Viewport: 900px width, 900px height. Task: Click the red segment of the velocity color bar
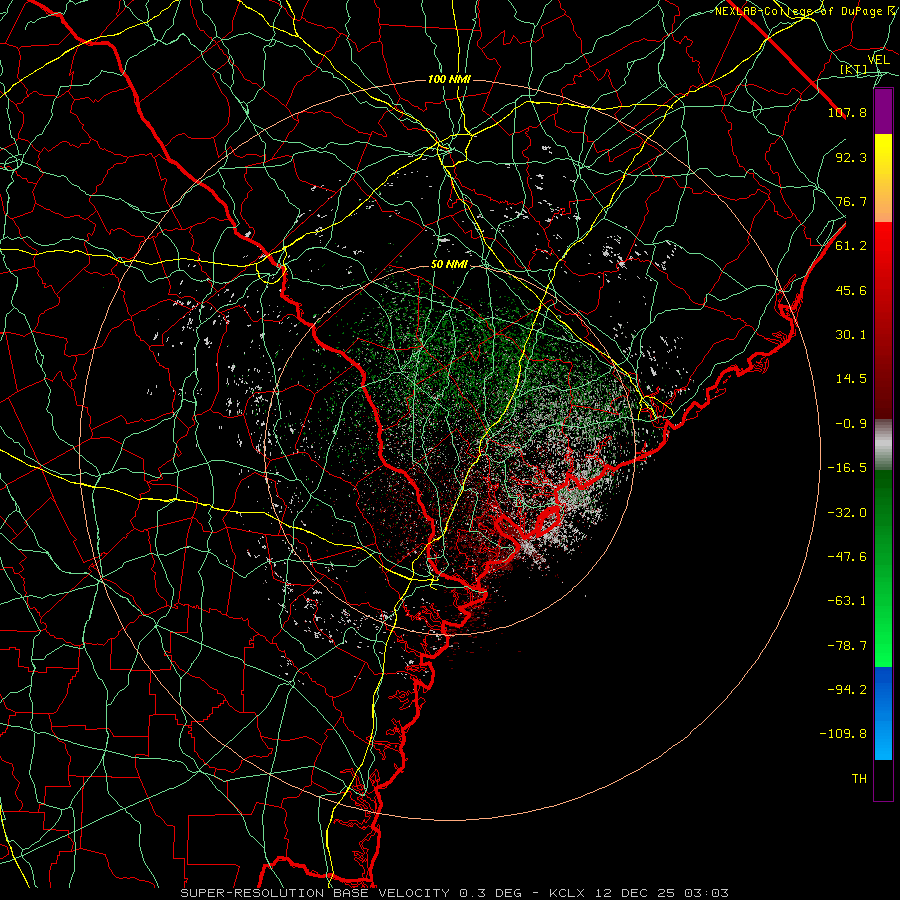coord(883,320)
